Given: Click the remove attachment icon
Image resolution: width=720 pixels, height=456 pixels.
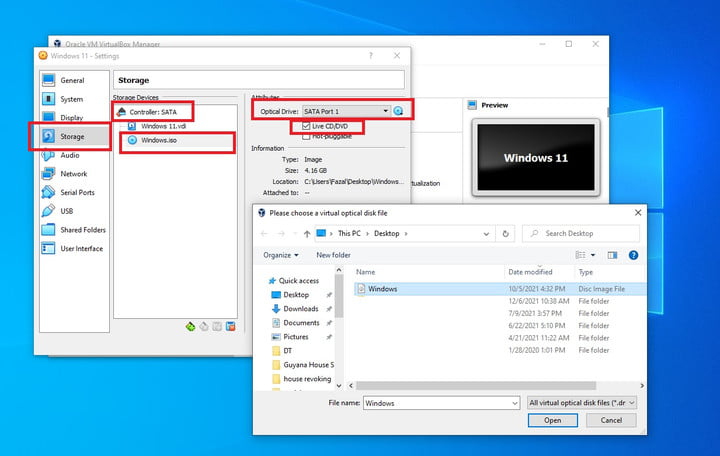Looking at the screenshot, I should click(x=231, y=327).
